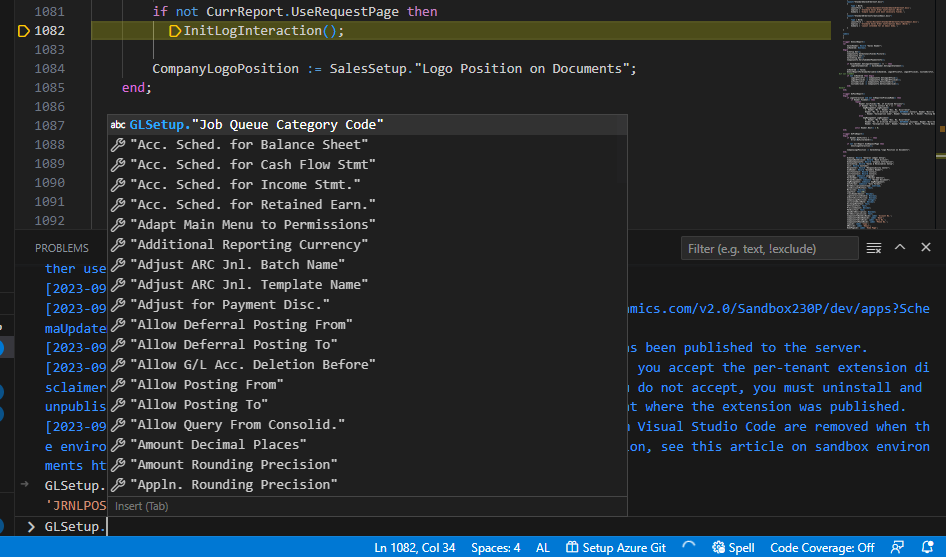Click the wrench icon beside "Additional Reporting Currency"
Screen dimensions: 946x557
coord(118,244)
